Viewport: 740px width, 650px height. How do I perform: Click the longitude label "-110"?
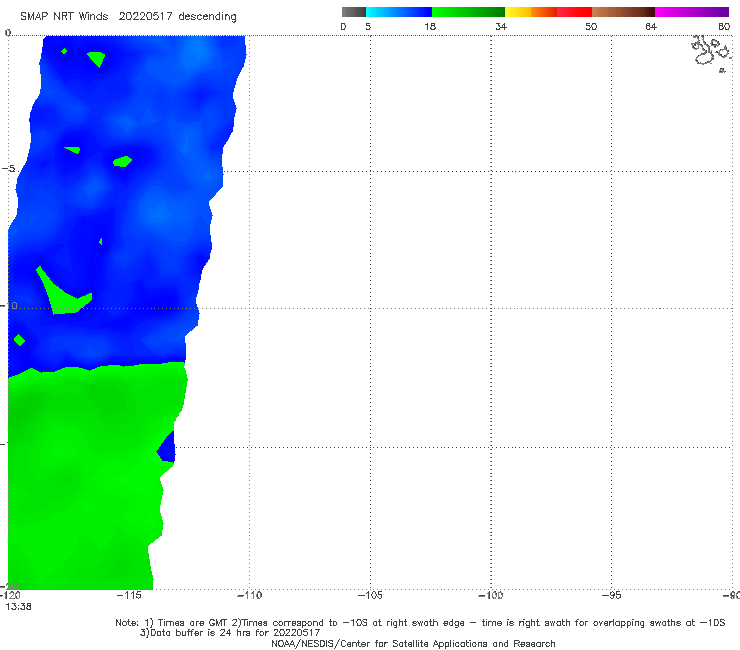250,596
